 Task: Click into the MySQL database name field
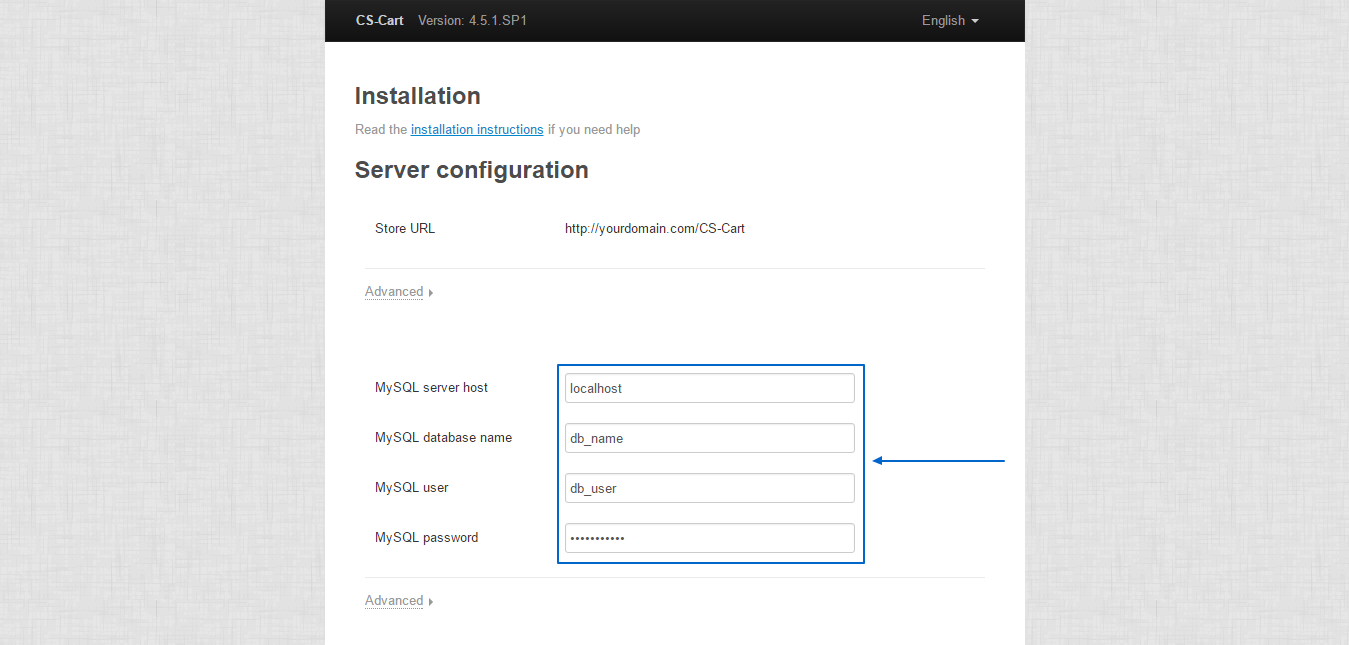709,438
